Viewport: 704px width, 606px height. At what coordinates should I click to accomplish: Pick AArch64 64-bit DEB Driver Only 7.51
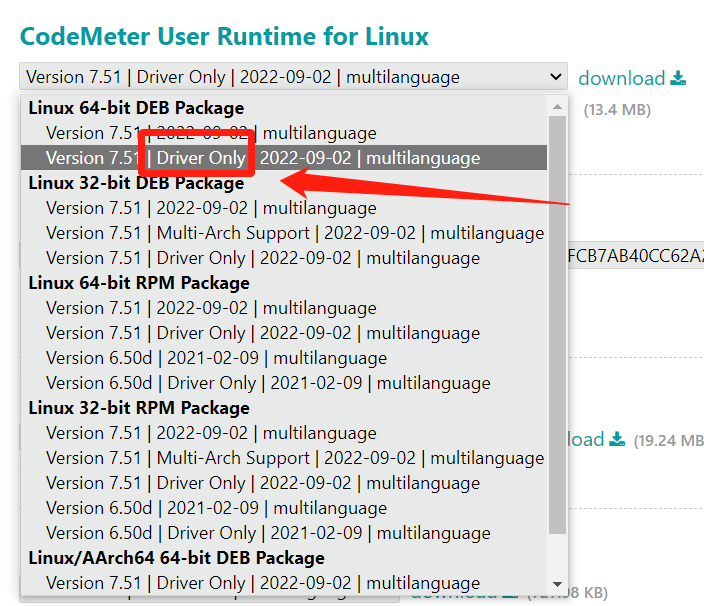pos(262,583)
